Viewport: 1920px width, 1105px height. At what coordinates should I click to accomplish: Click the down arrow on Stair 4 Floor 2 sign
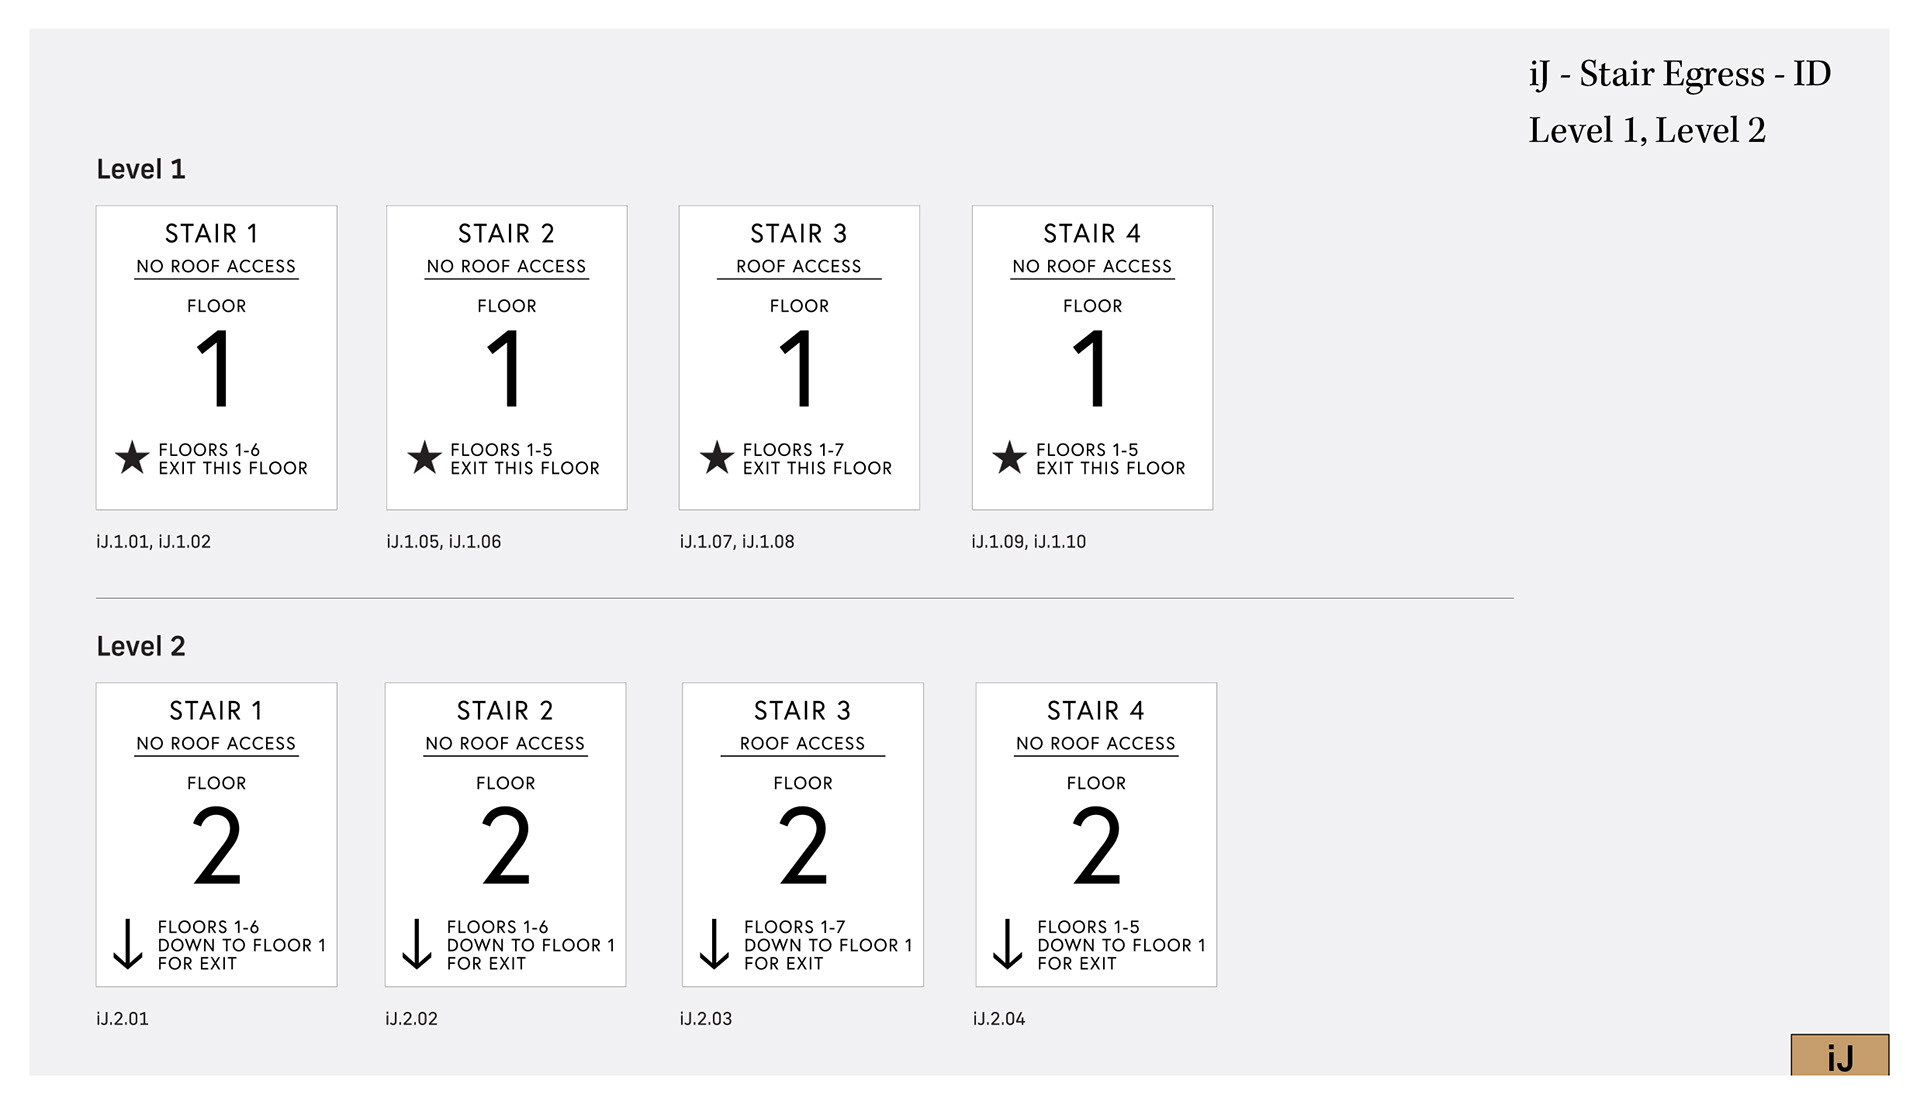coord(1007,944)
